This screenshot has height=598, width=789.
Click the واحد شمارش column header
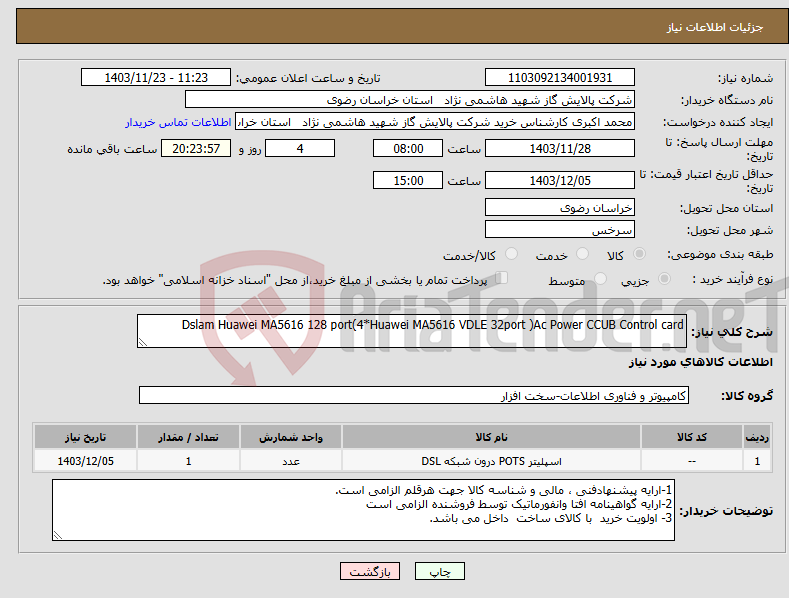(291, 437)
